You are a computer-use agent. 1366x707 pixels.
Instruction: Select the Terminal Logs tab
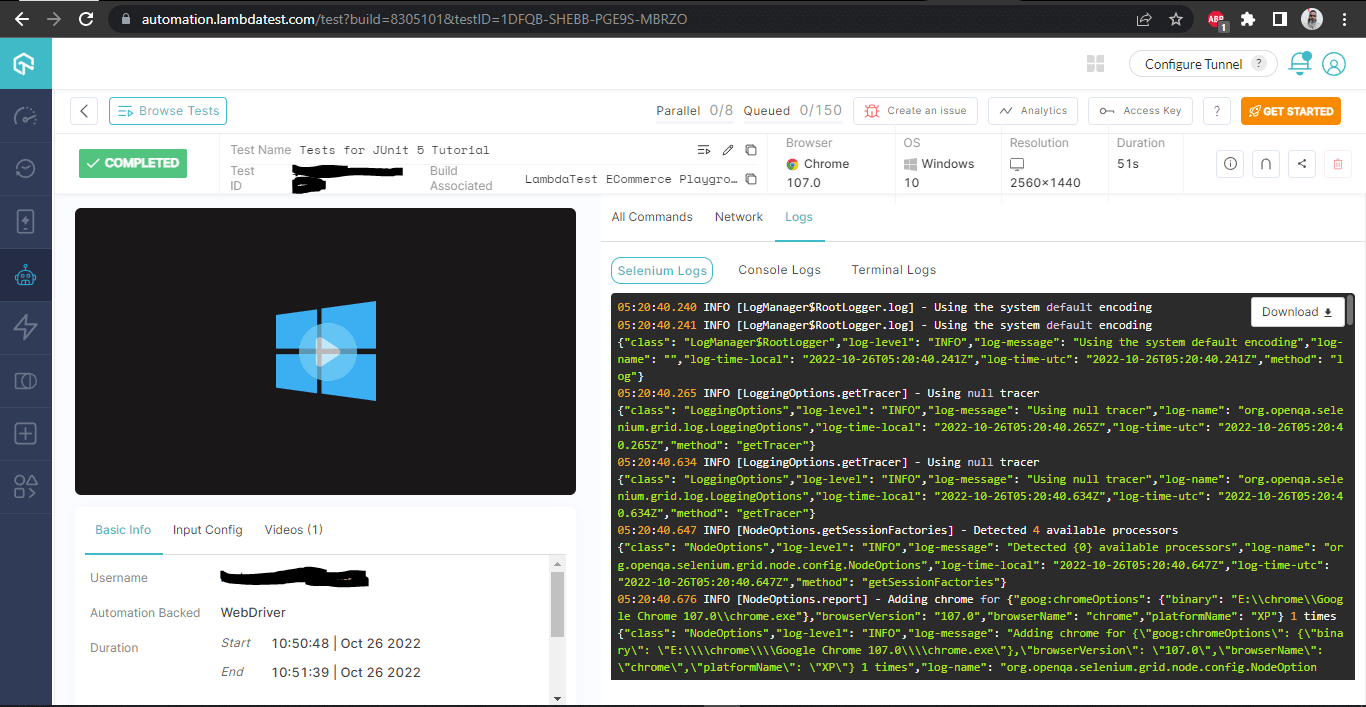tap(893, 270)
